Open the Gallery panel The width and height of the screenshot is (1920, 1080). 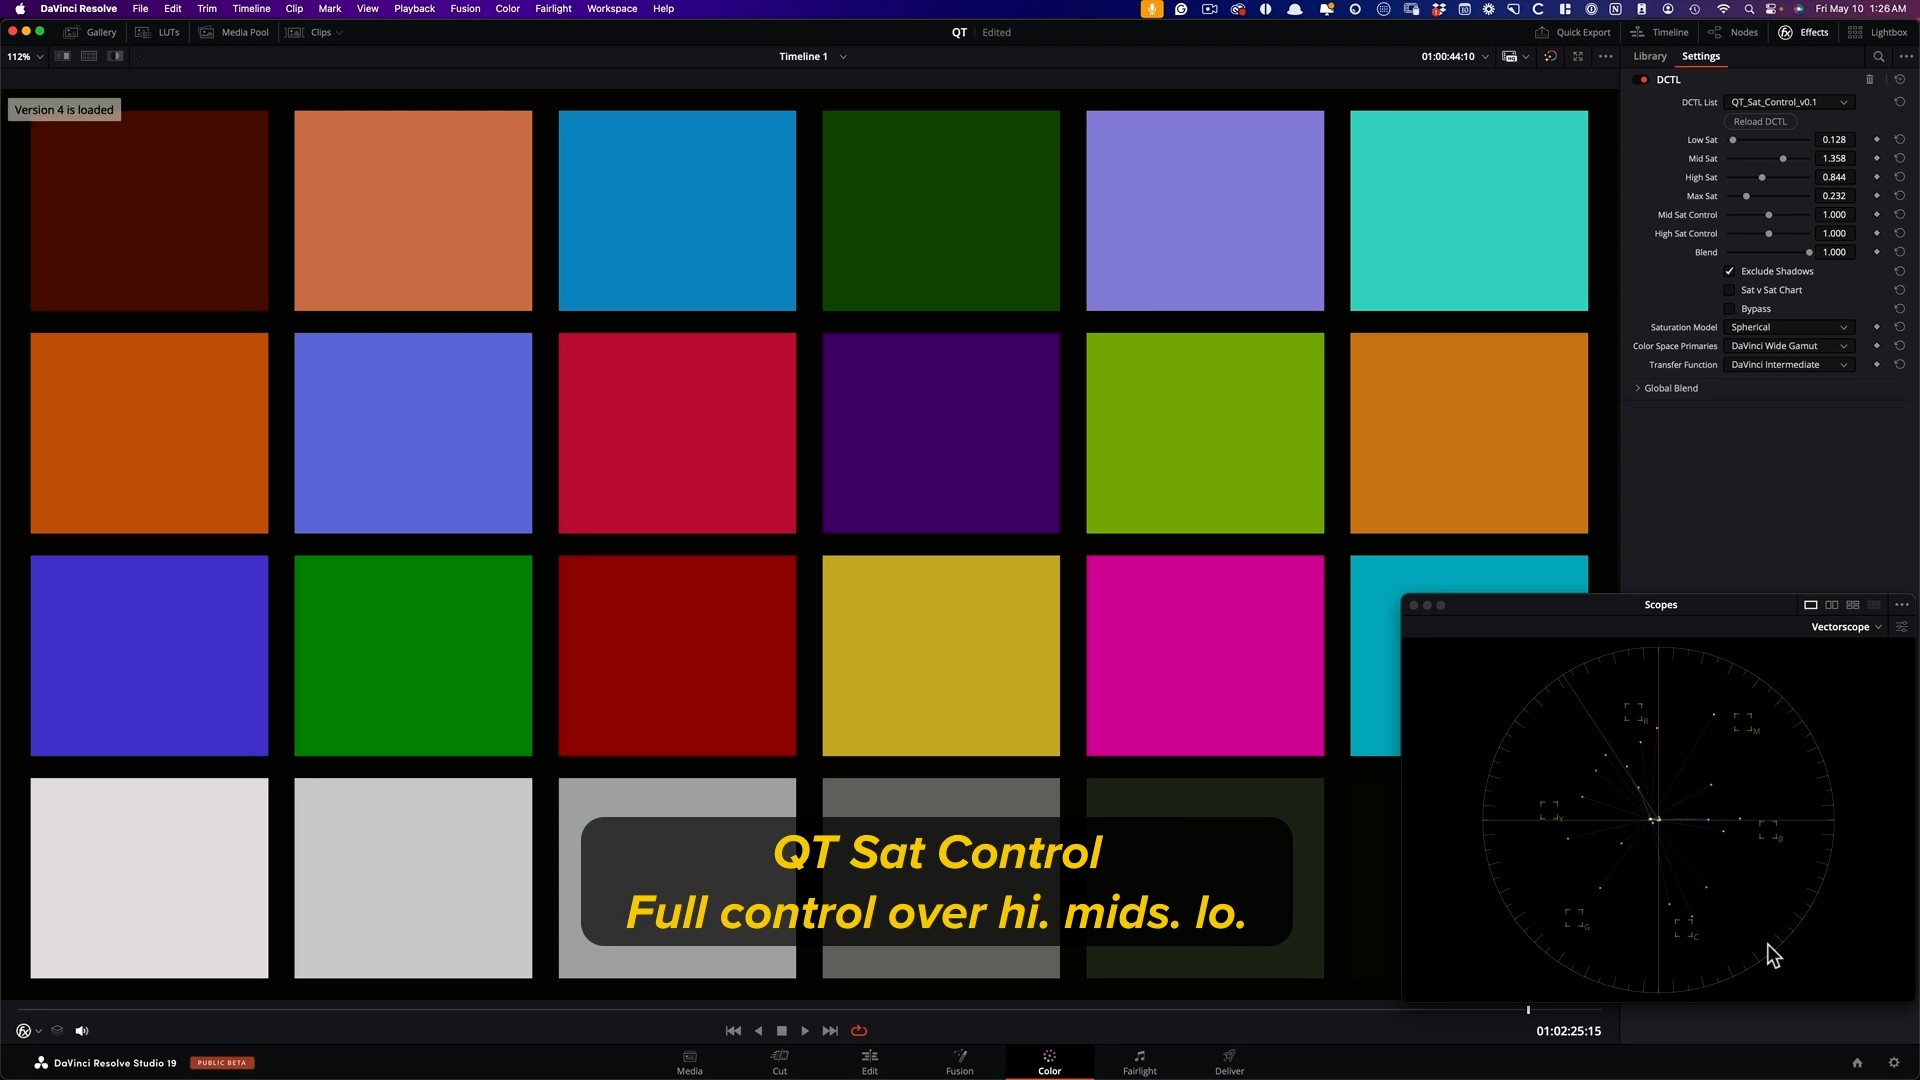[90, 32]
